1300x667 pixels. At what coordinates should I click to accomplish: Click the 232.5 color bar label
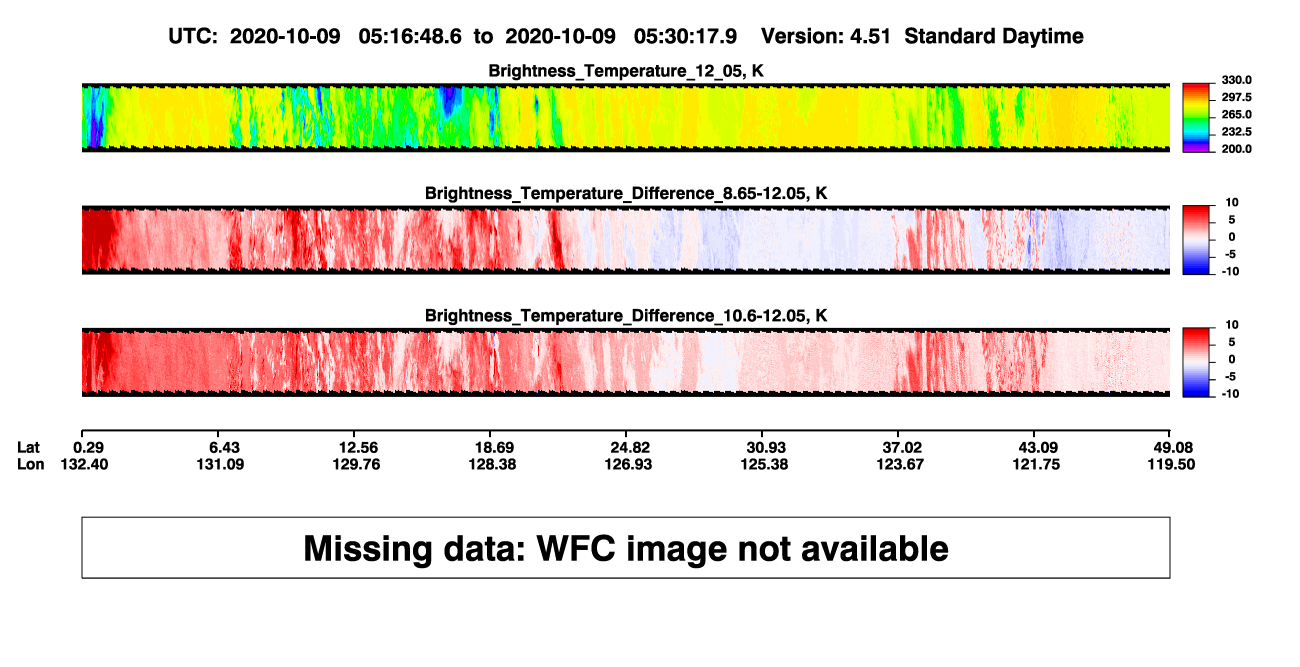pos(1238,131)
